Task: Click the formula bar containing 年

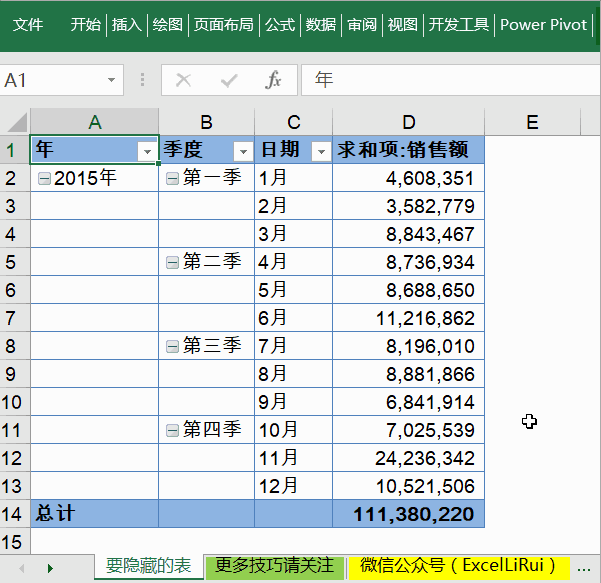Action: click(x=451, y=80)
